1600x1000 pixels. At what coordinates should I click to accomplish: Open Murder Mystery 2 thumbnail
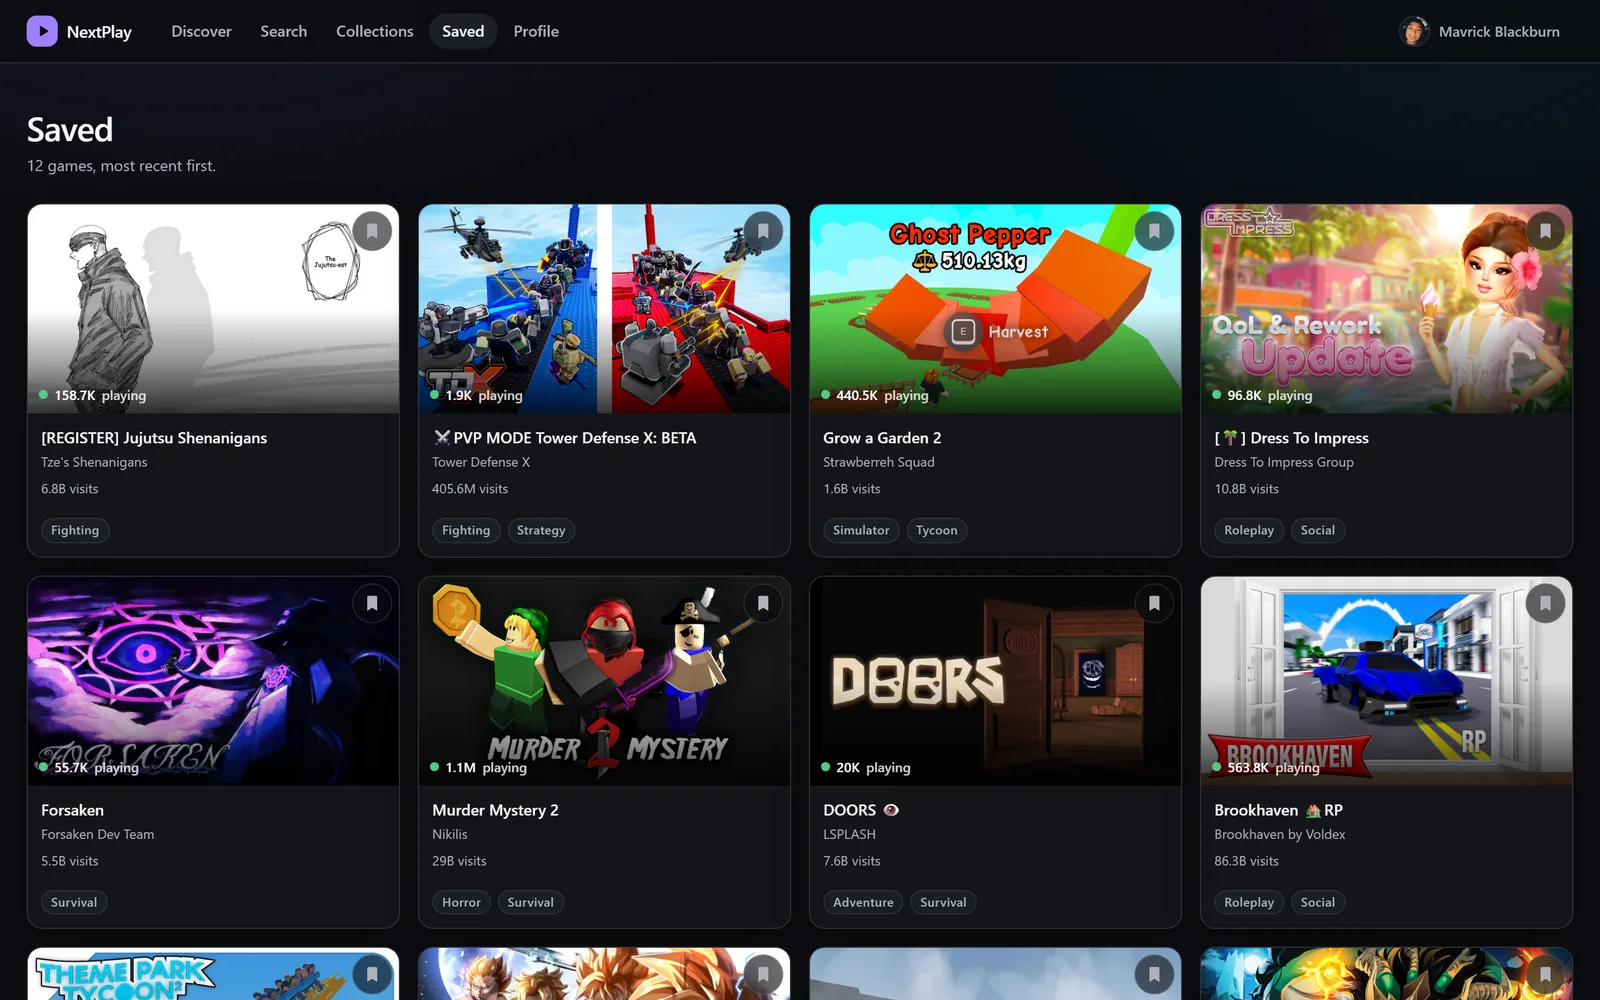click(604, 681)
